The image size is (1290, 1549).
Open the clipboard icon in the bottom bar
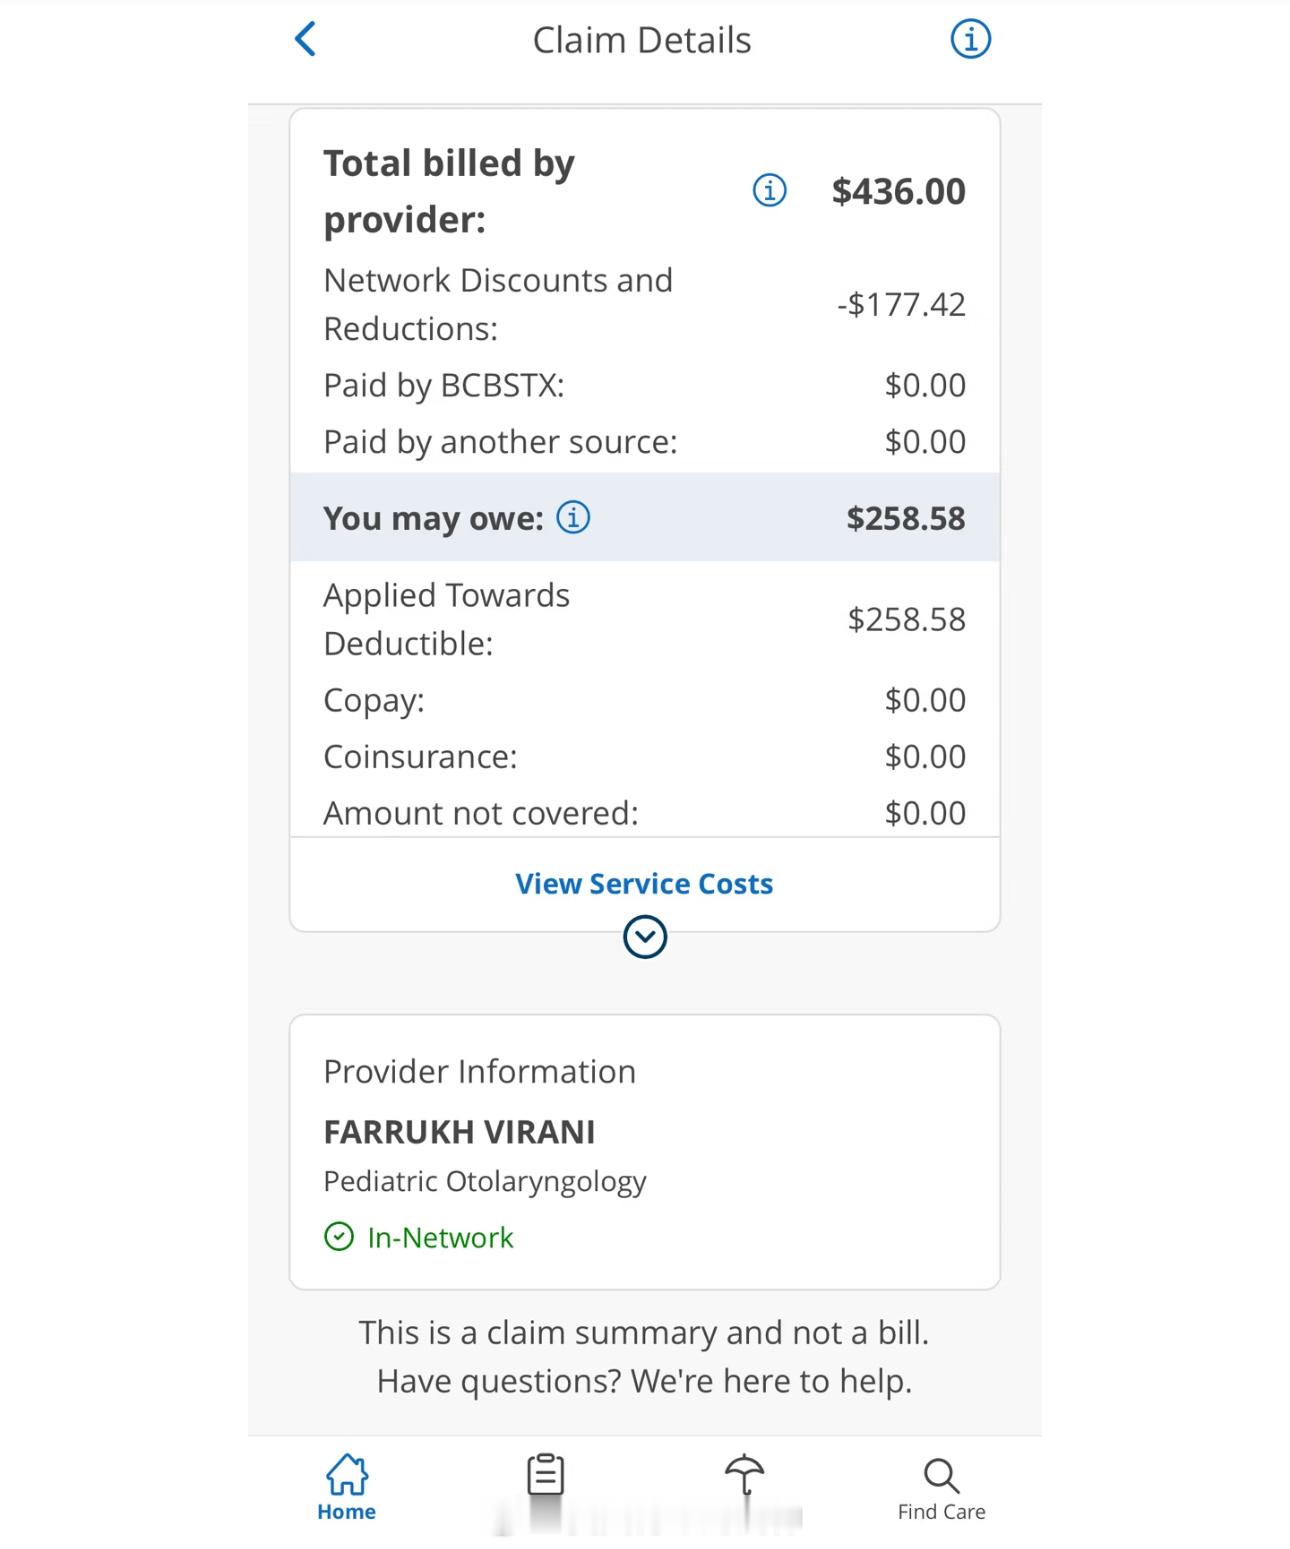click(546, 1476)
